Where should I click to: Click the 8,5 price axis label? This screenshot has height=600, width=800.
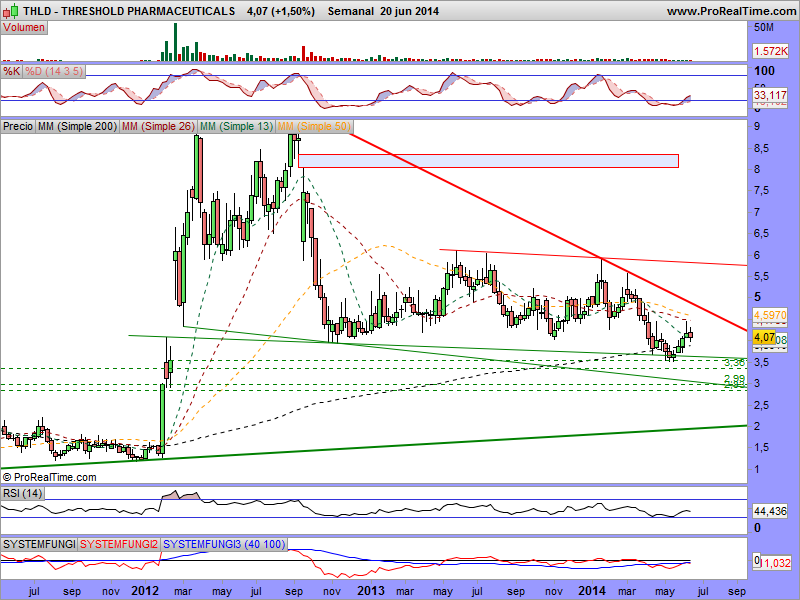[x=762, y=148]
